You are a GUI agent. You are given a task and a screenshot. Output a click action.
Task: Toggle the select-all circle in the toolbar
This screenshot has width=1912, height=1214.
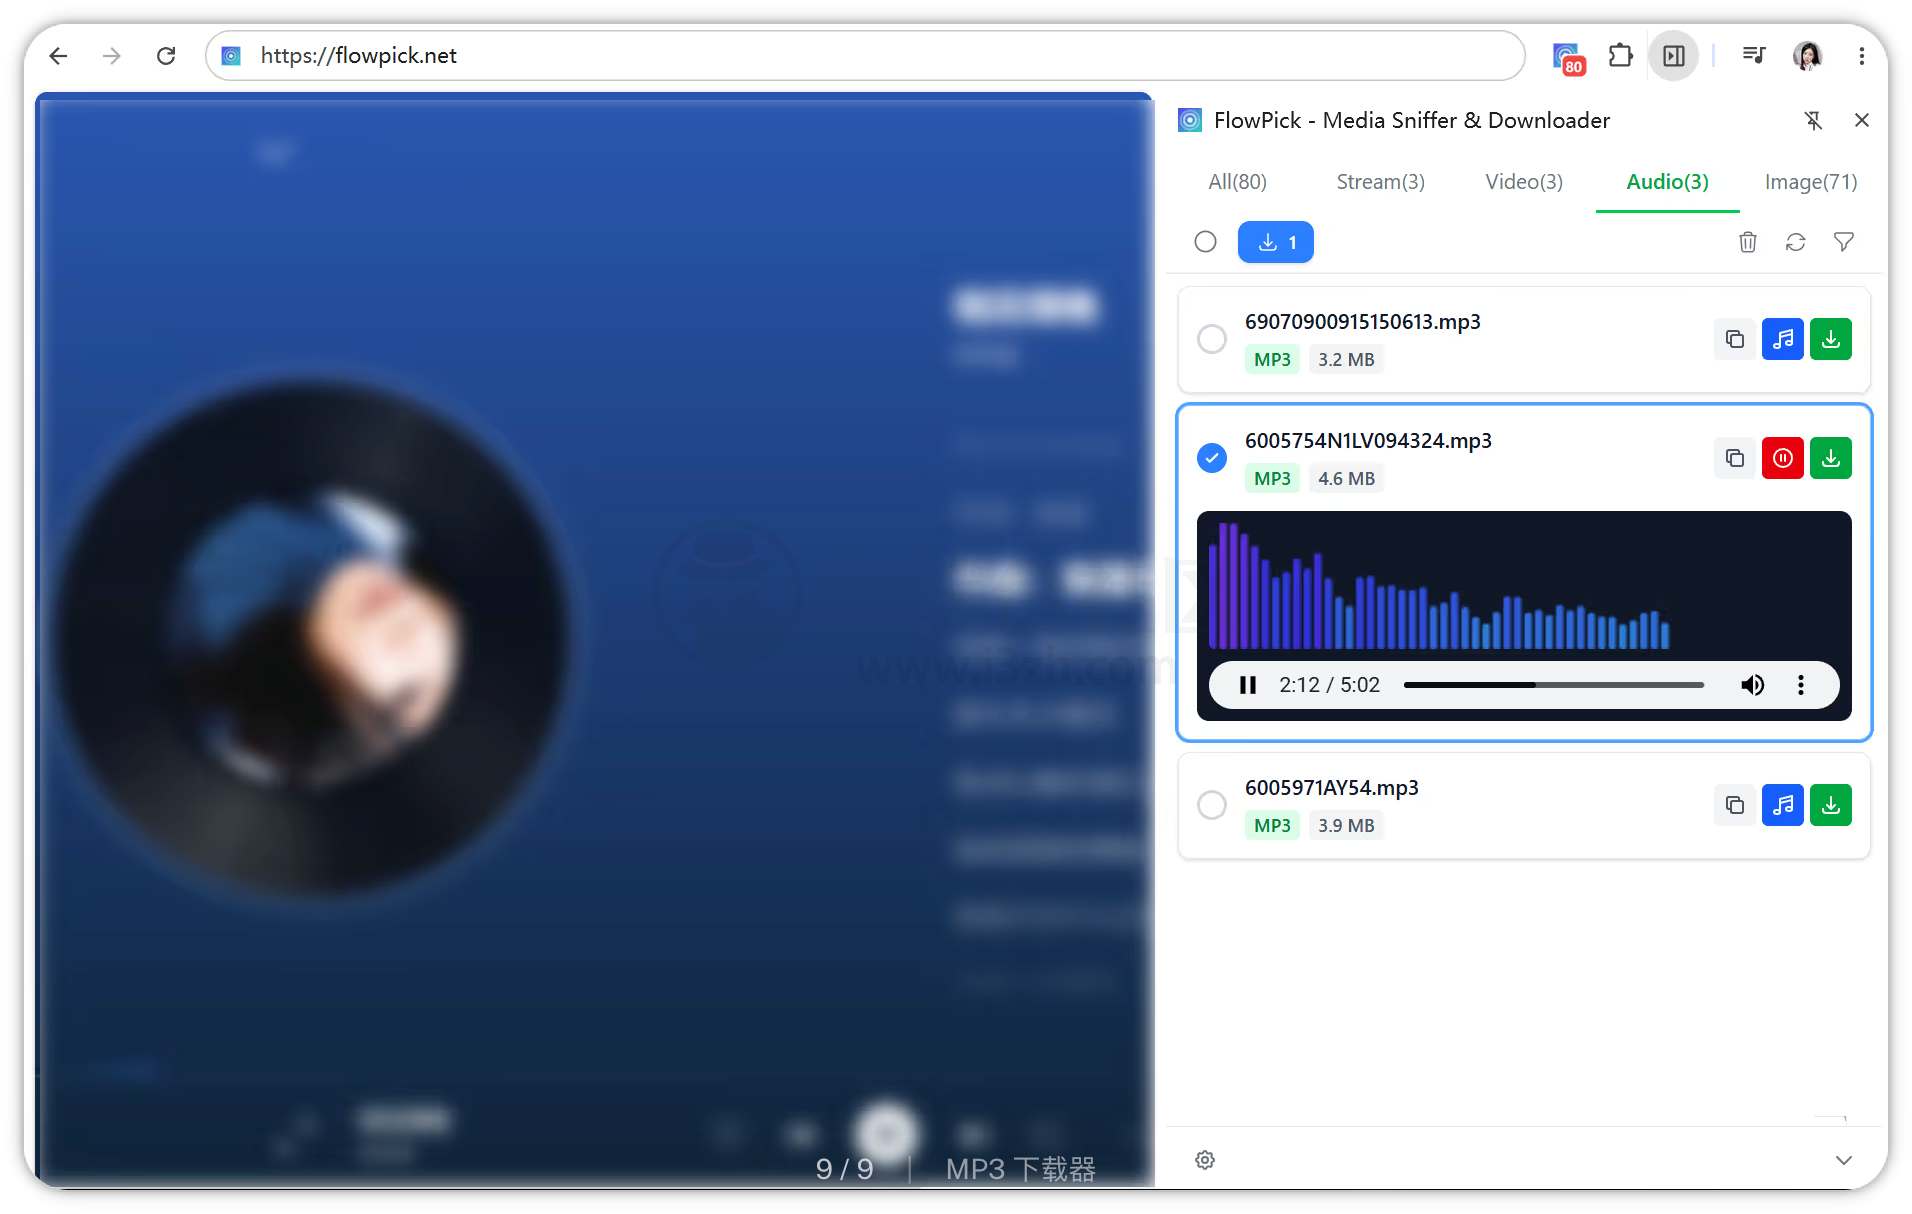coord(1206,242)
